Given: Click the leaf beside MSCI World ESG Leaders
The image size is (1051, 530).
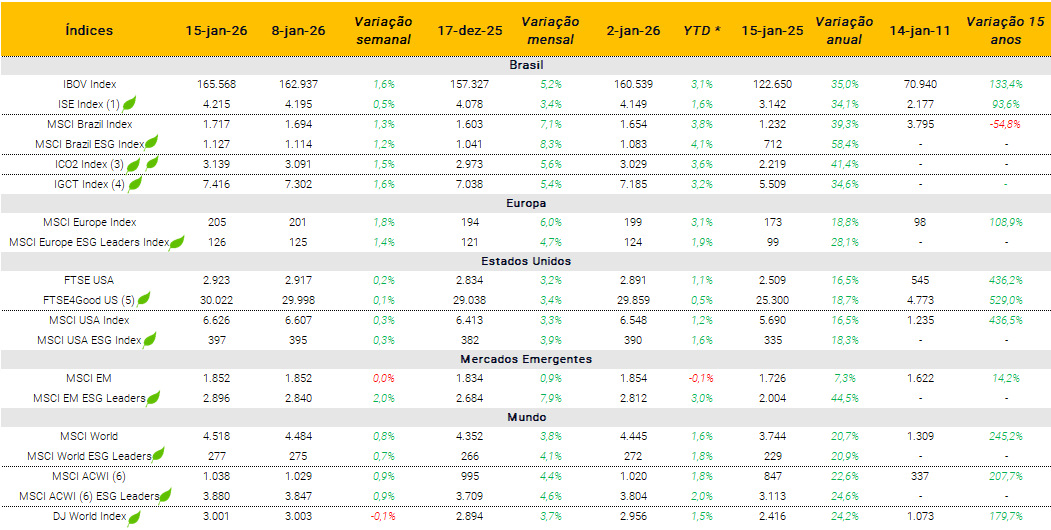Looking at the screenshot, I should 159,455.
